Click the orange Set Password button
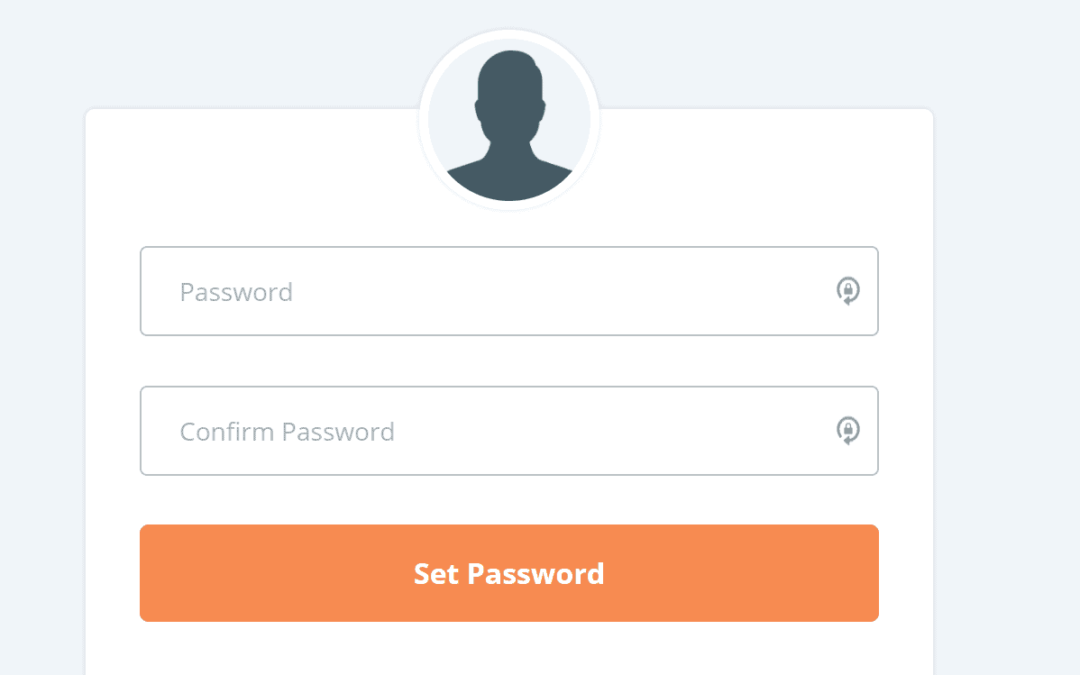 509,573
